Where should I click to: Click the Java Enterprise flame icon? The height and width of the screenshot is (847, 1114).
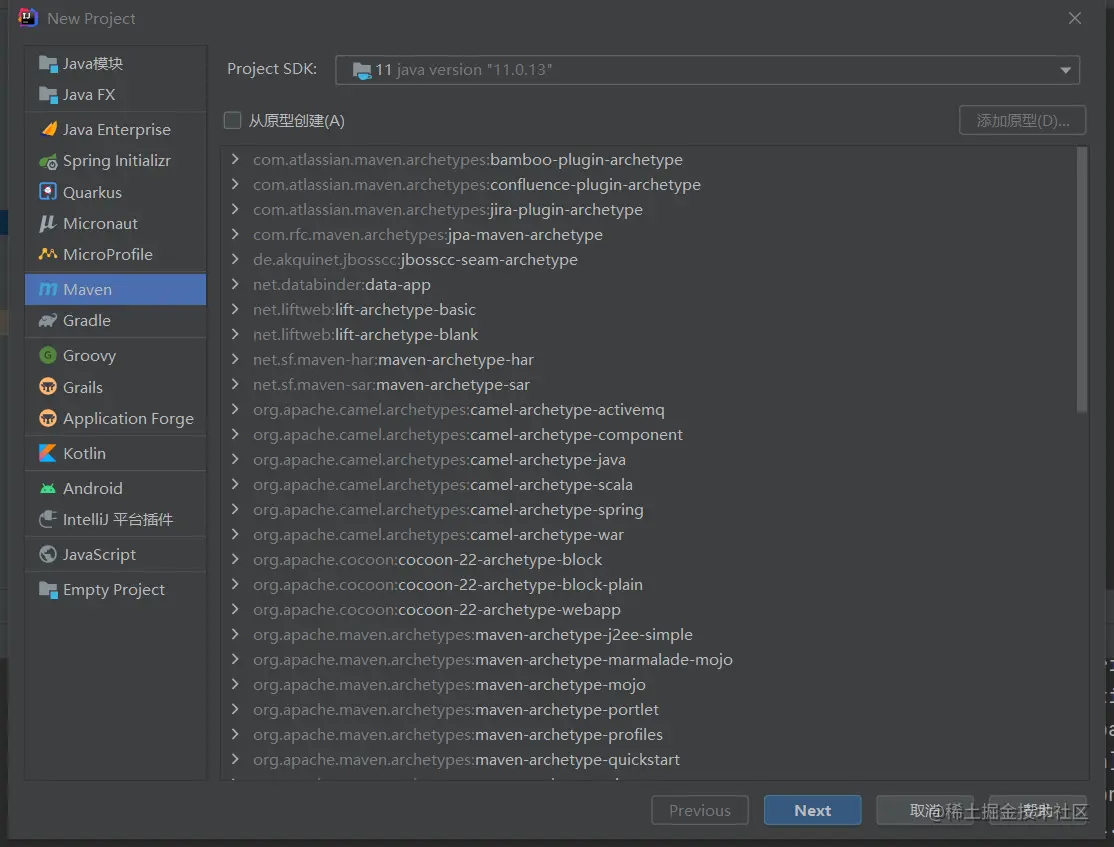[48, 129]
